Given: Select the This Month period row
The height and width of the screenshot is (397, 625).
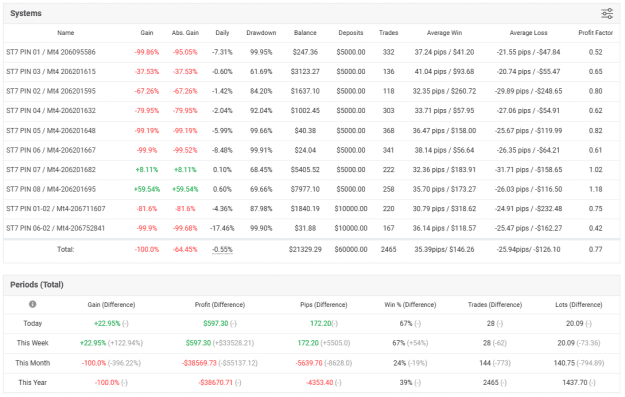Looking at the screenshot, I should pyautogui.click(x=312, y=363).
